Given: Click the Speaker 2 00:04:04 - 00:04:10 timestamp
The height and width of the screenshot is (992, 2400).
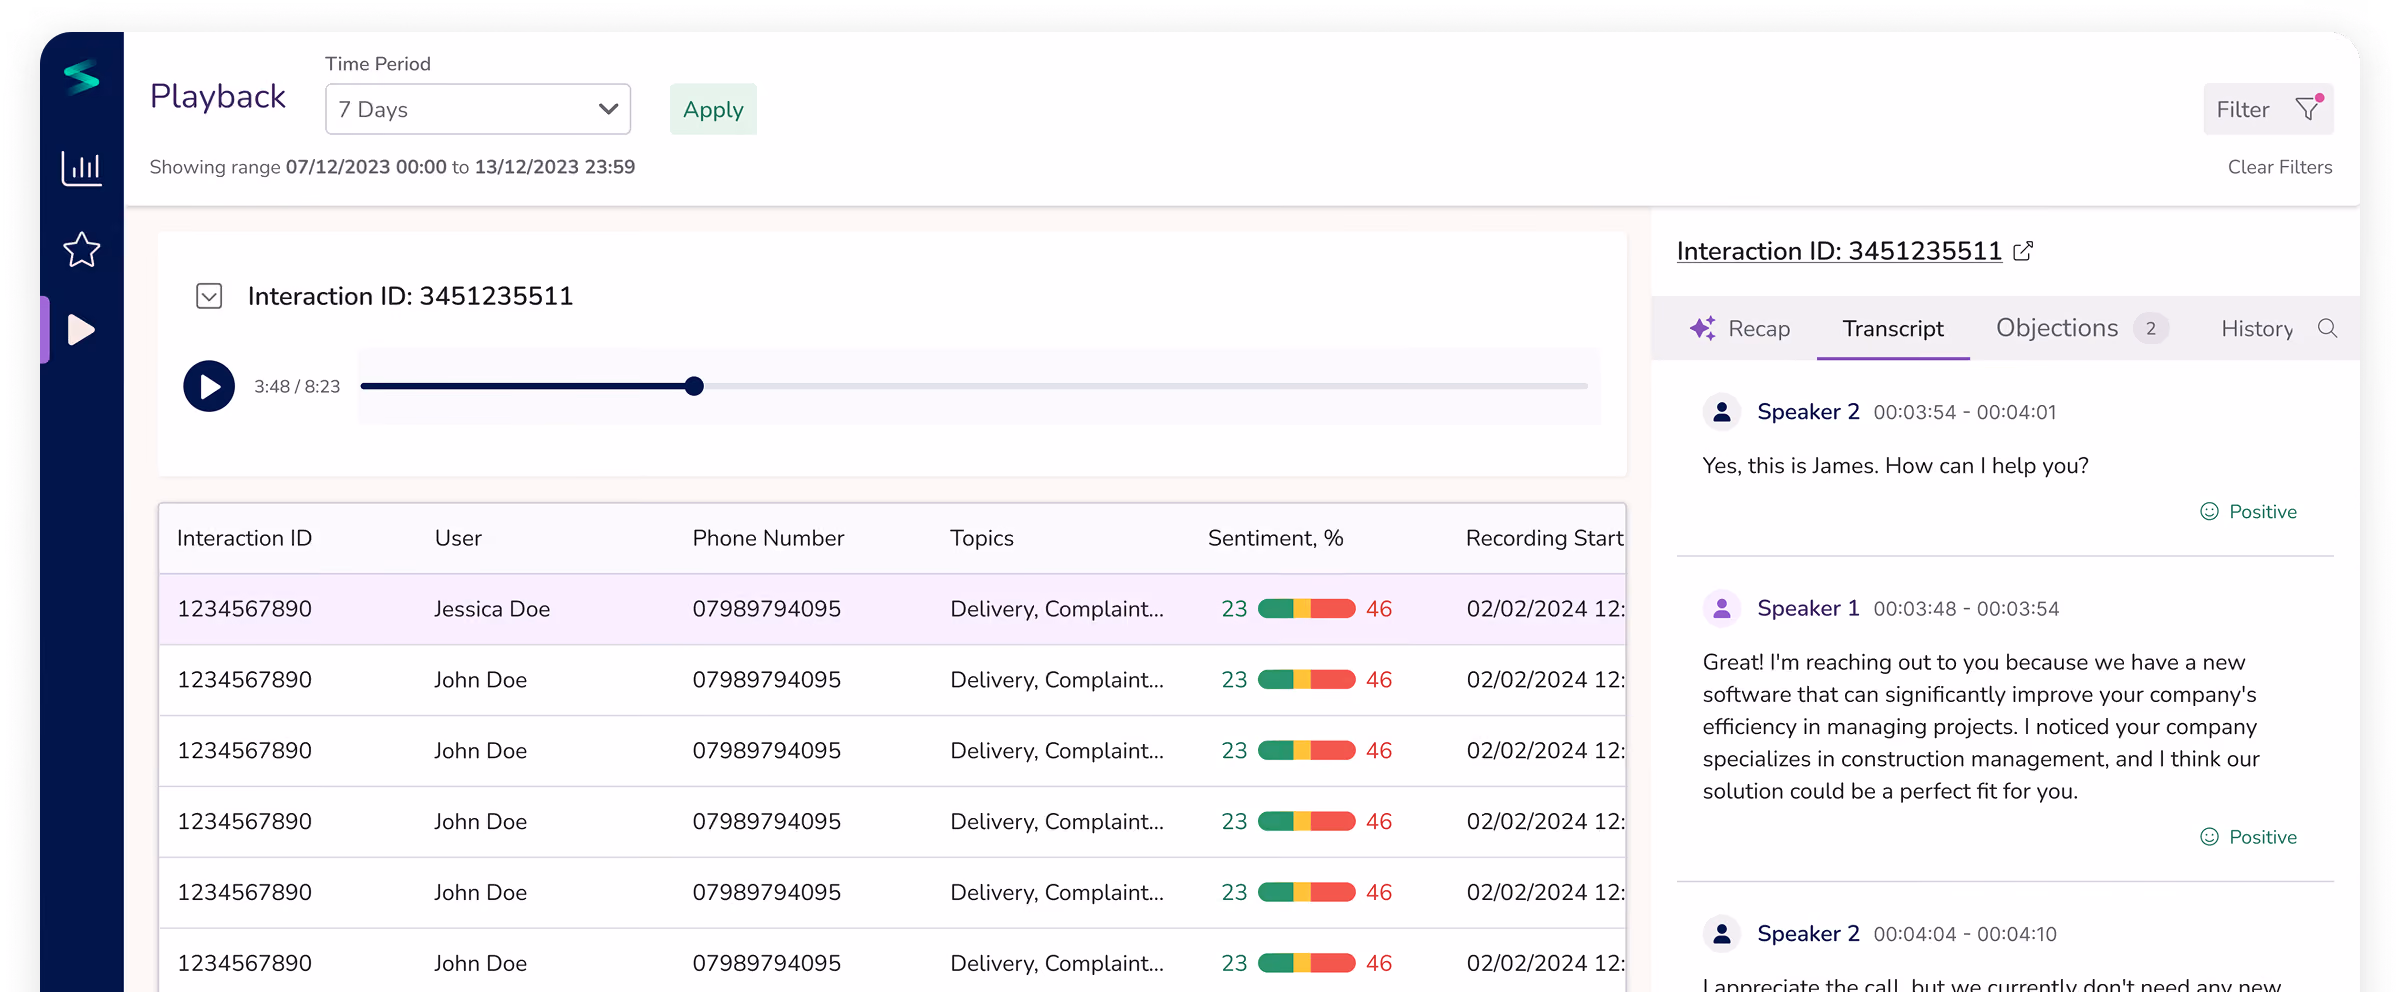Looking at the screenshot, I should [x=1964, y=934].
